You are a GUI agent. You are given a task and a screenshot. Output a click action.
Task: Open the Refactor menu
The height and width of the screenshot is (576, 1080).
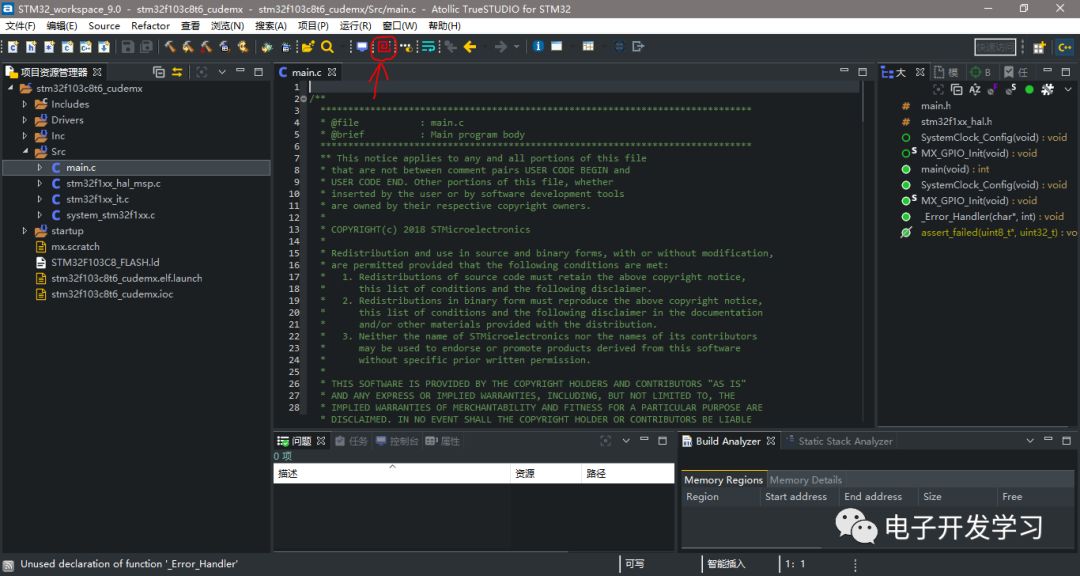pos(150,25)
